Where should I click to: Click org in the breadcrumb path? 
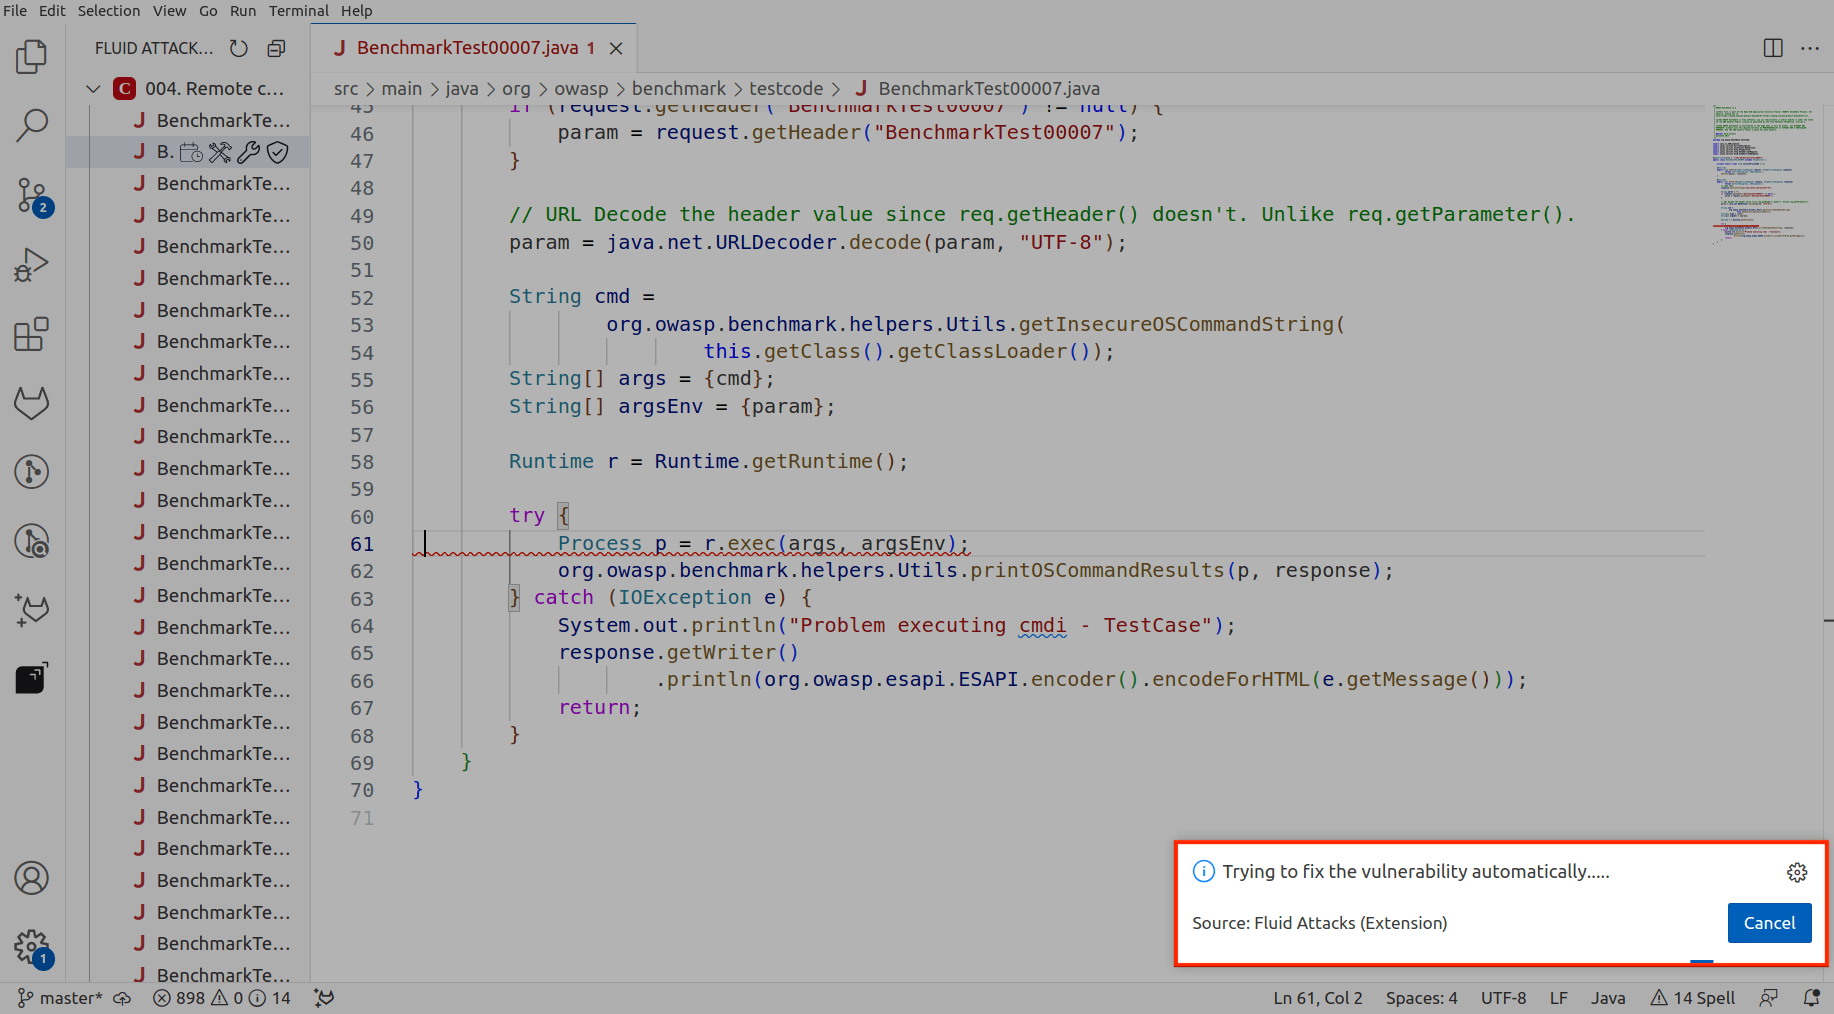516,89
